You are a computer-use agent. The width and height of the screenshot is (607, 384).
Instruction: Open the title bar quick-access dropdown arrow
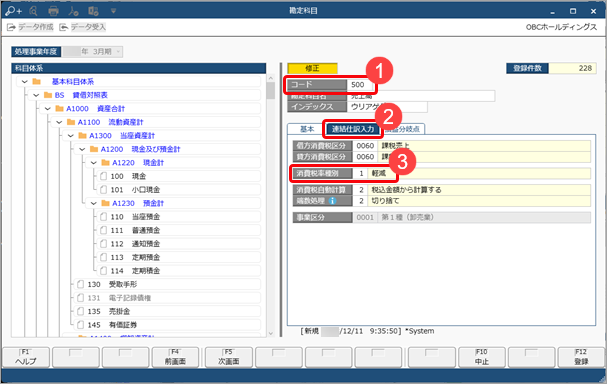point(113,11)
